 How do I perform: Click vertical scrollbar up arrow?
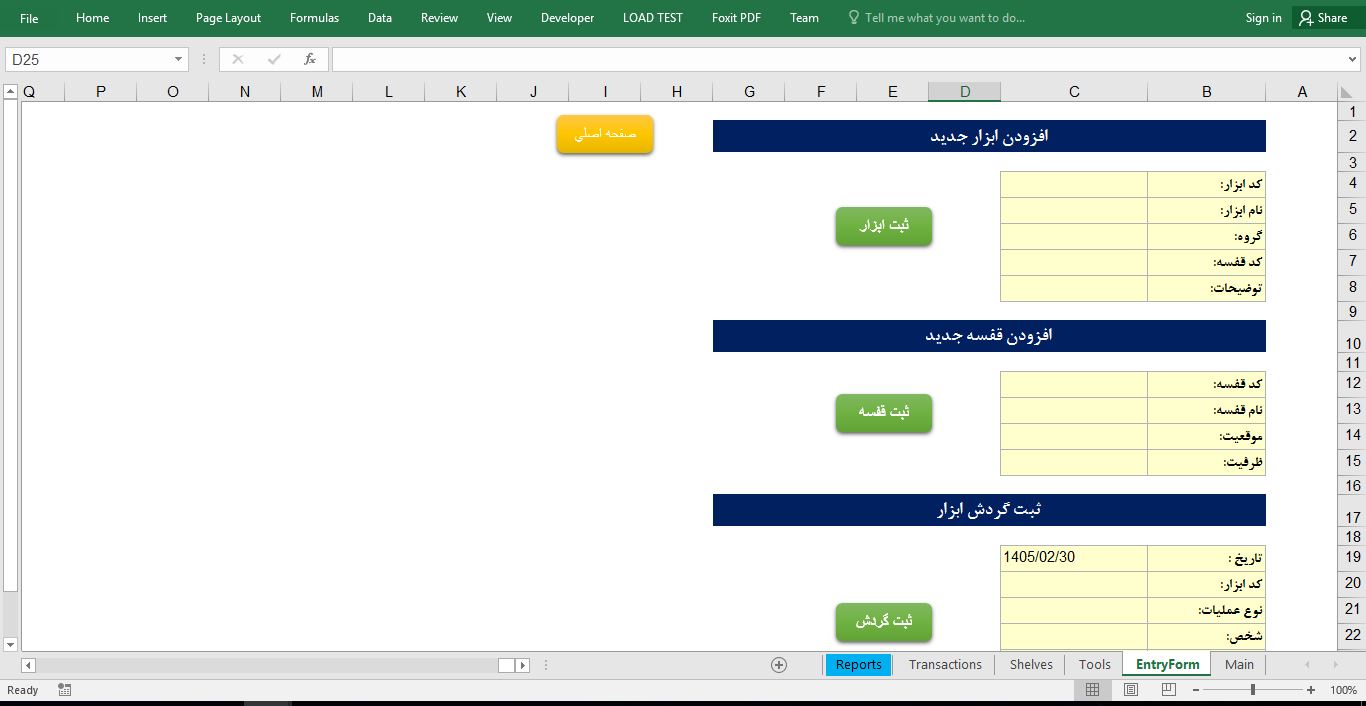pyautogui.click(x=10, y=92)
